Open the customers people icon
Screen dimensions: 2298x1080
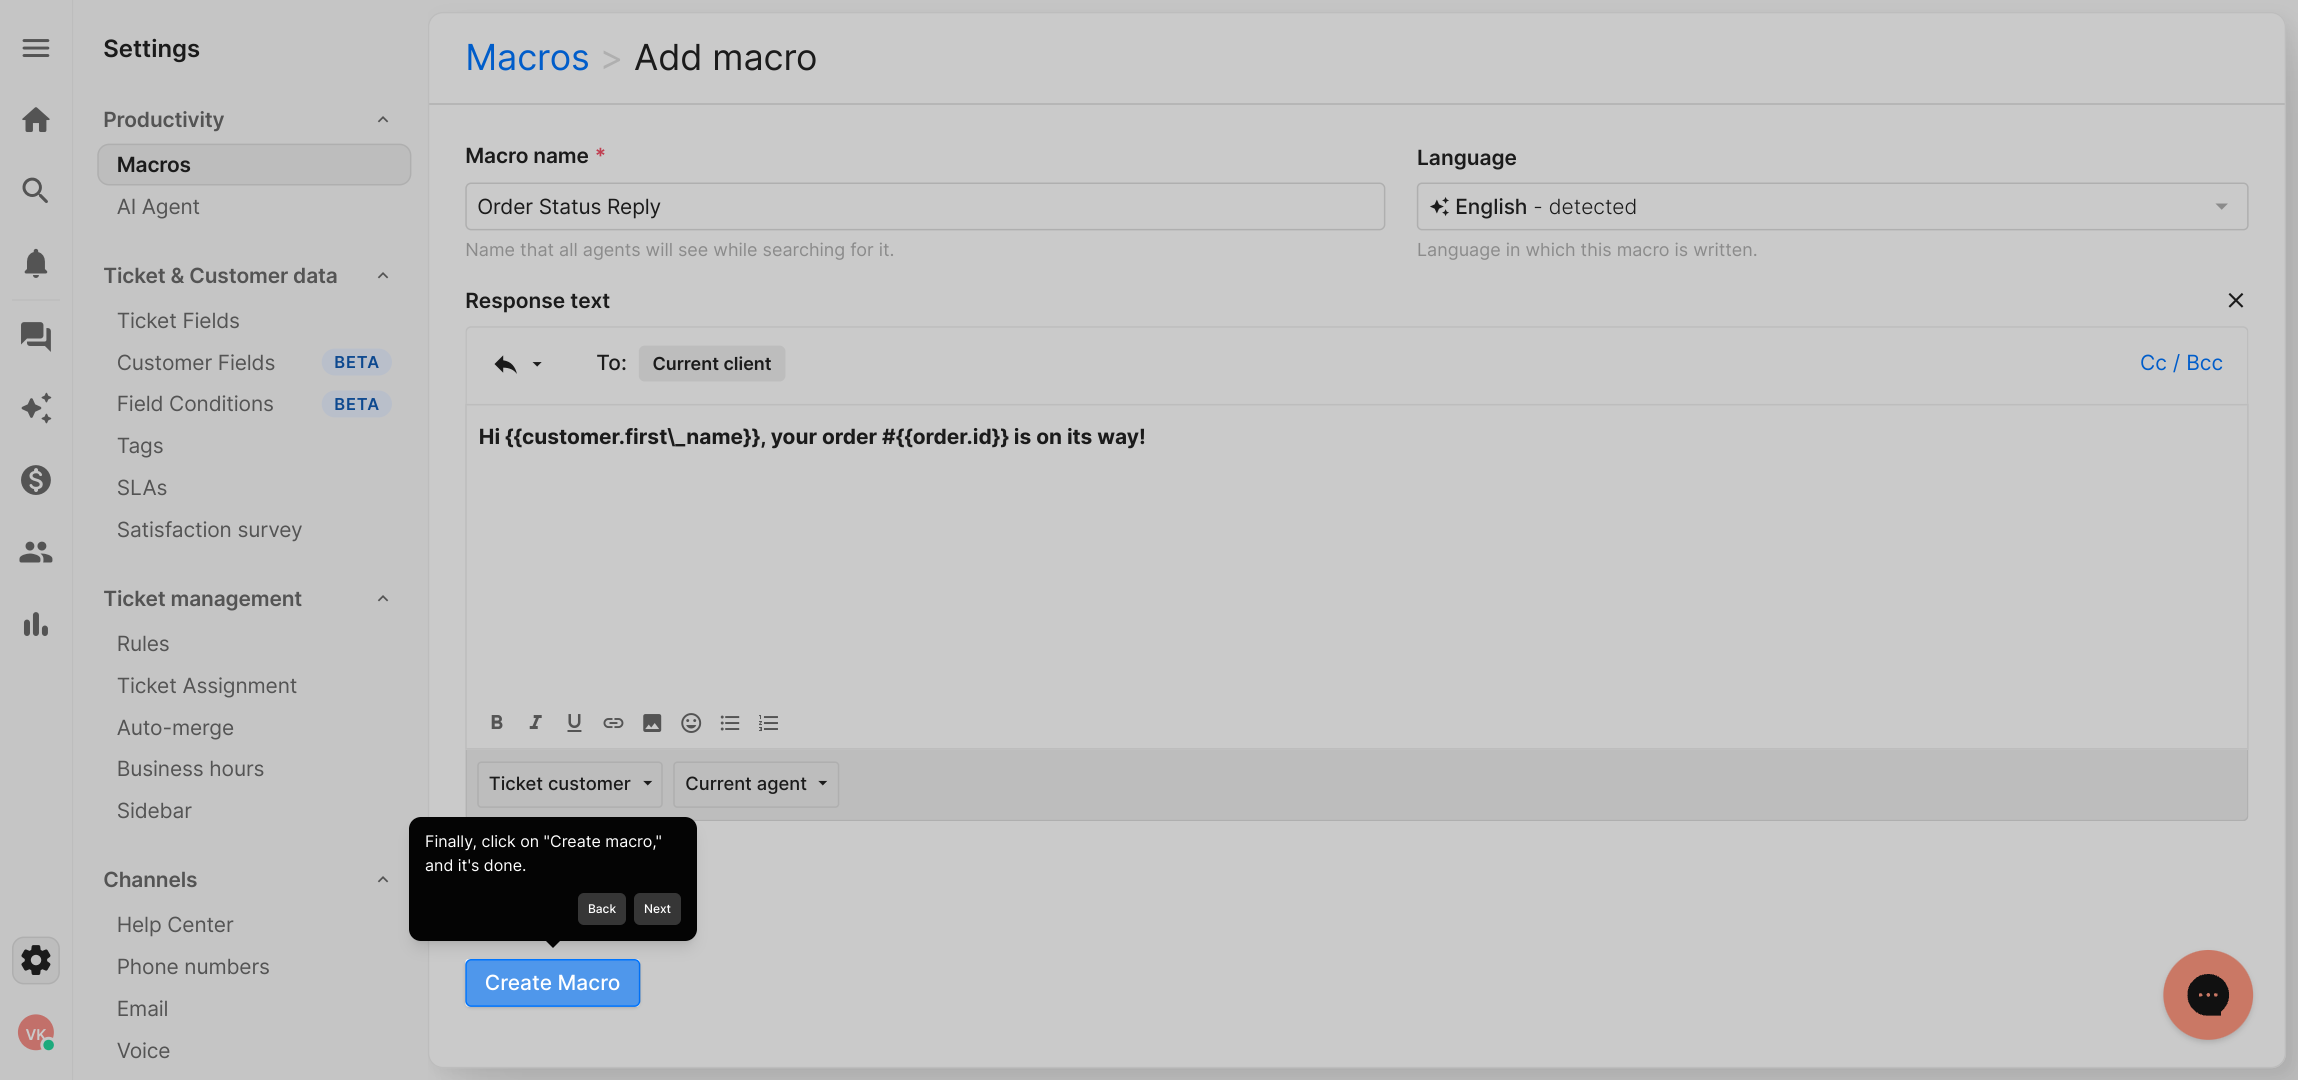pos(36,552)
